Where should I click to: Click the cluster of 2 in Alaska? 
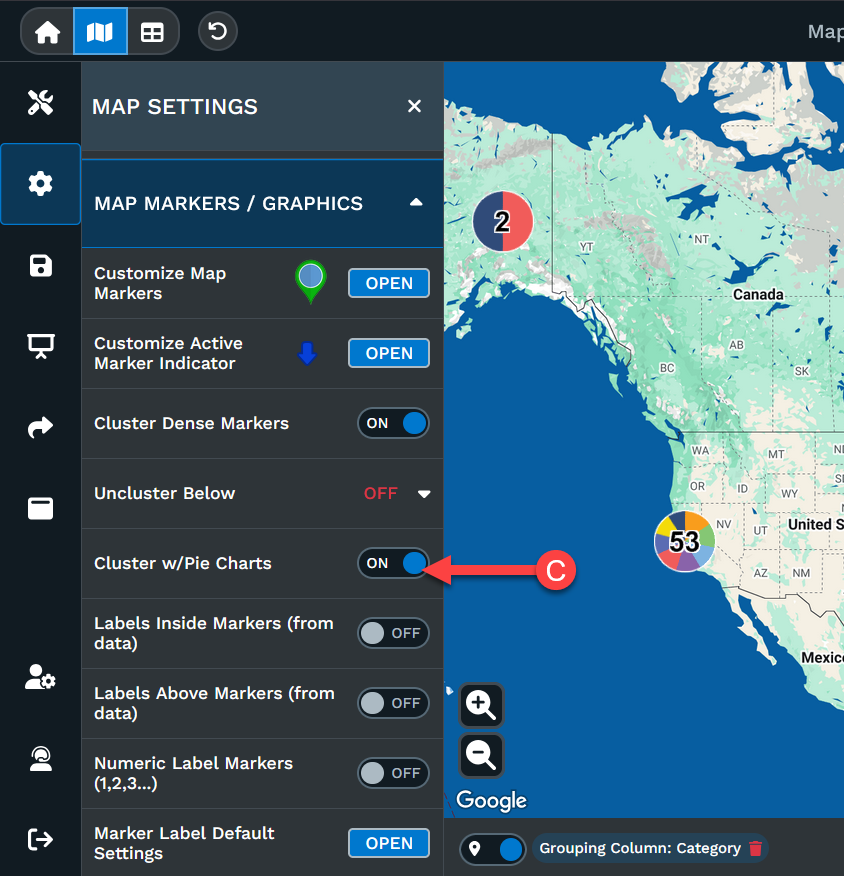(x=503, y=222)
